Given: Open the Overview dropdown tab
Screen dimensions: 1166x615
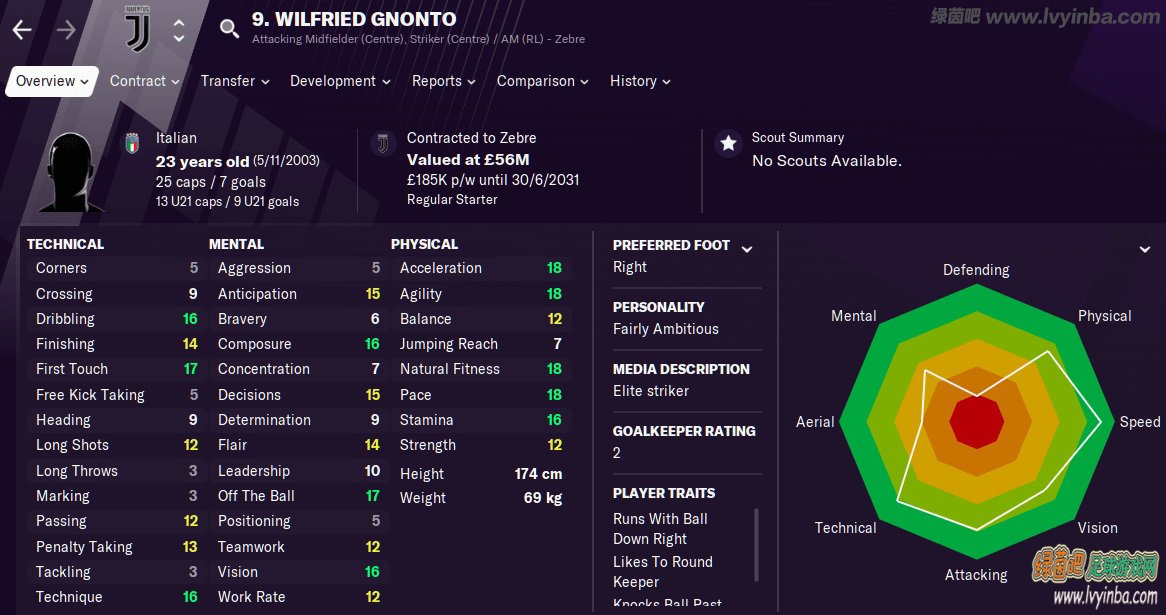Looking at the screenshot, I should [52, 81].
